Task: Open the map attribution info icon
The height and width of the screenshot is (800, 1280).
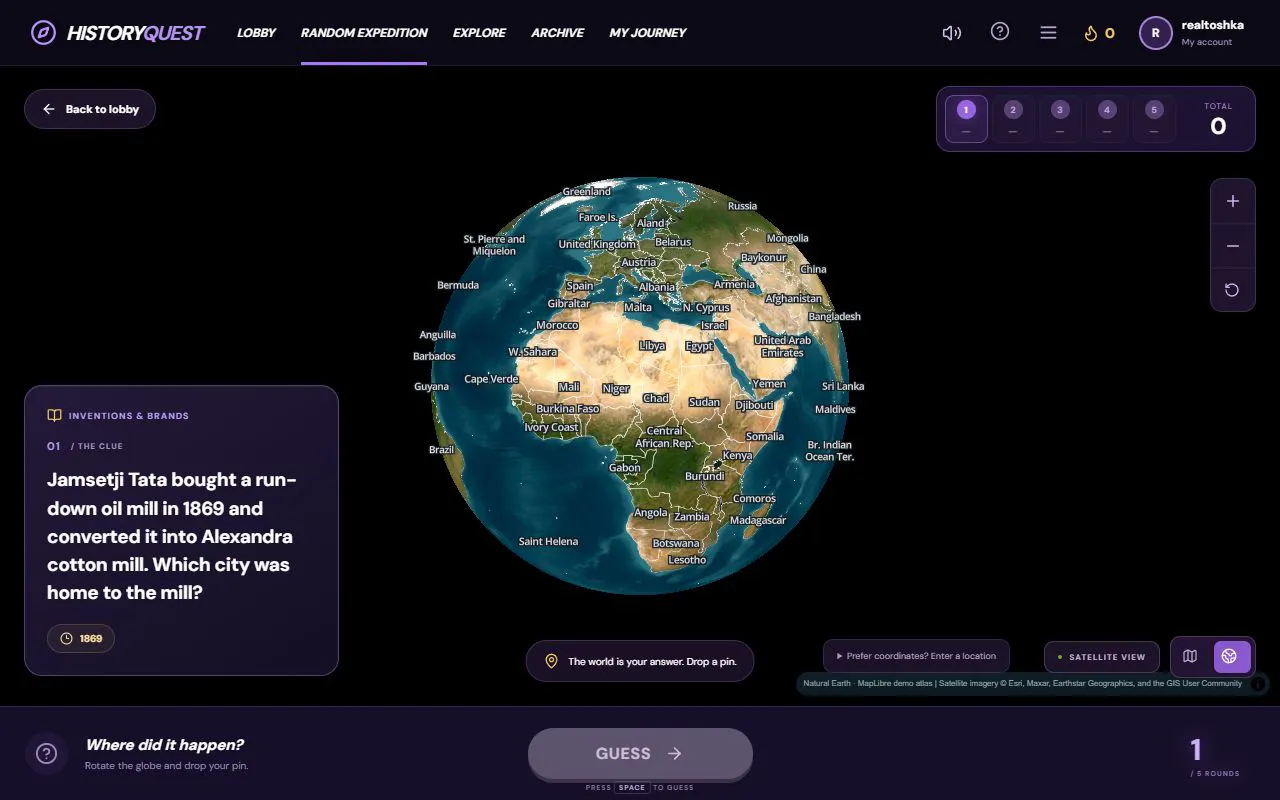Action: coord(1258,684)
